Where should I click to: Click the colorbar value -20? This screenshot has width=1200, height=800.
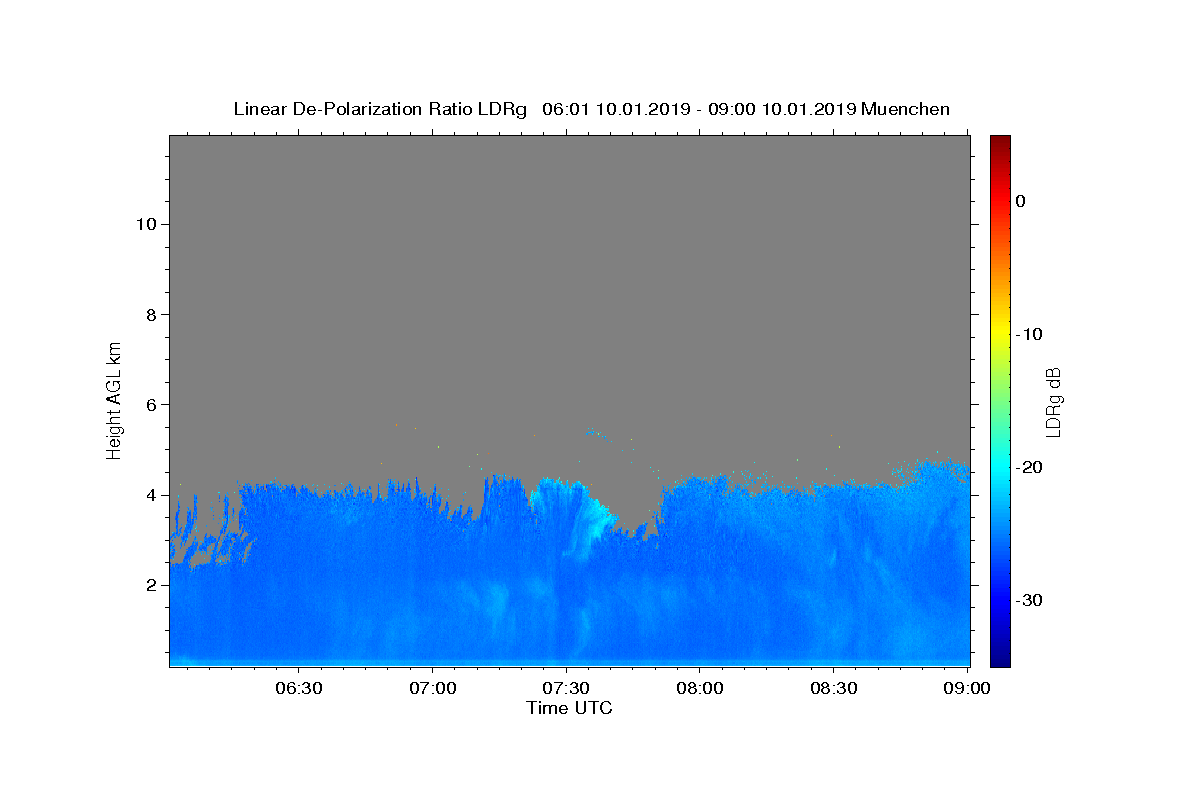(x=1029, y=467)
